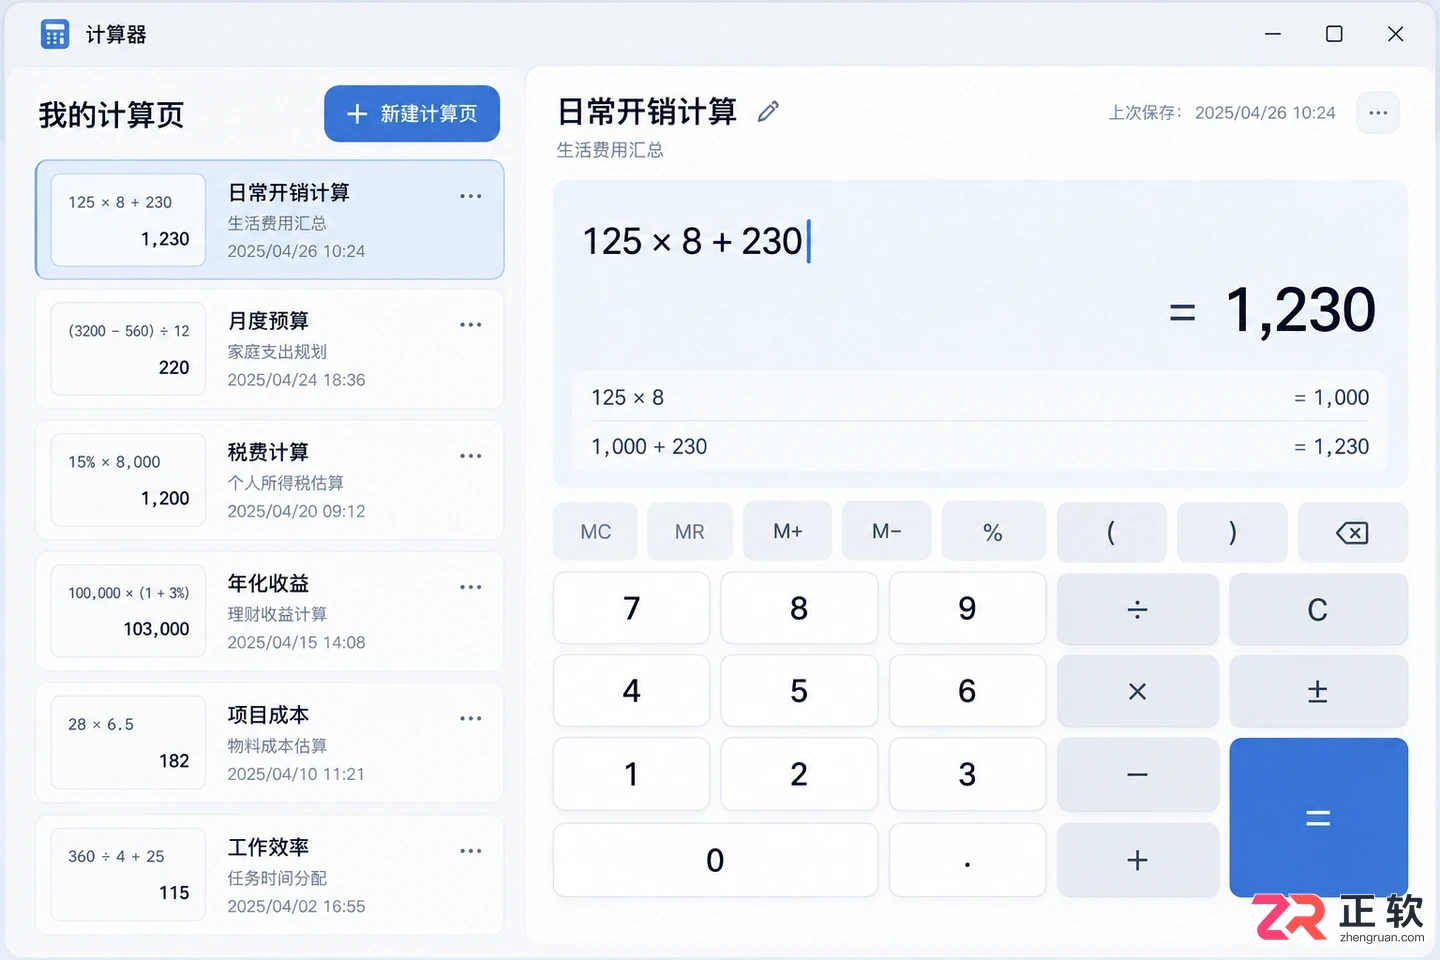Select the 年化收益 calculation page
The height and width of the screenshot is (960, 1440).
click(269, 611)
